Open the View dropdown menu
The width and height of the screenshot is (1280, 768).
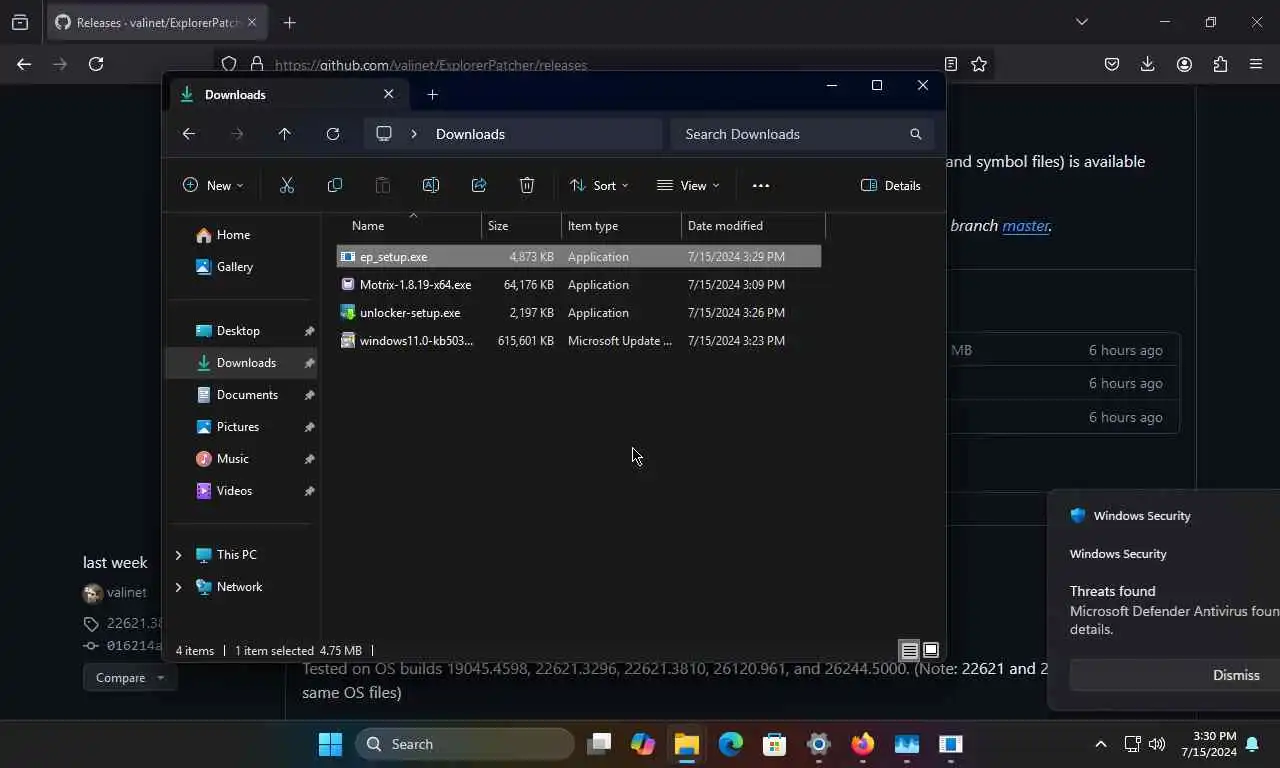pyautogui.click(x=688, y=185)
